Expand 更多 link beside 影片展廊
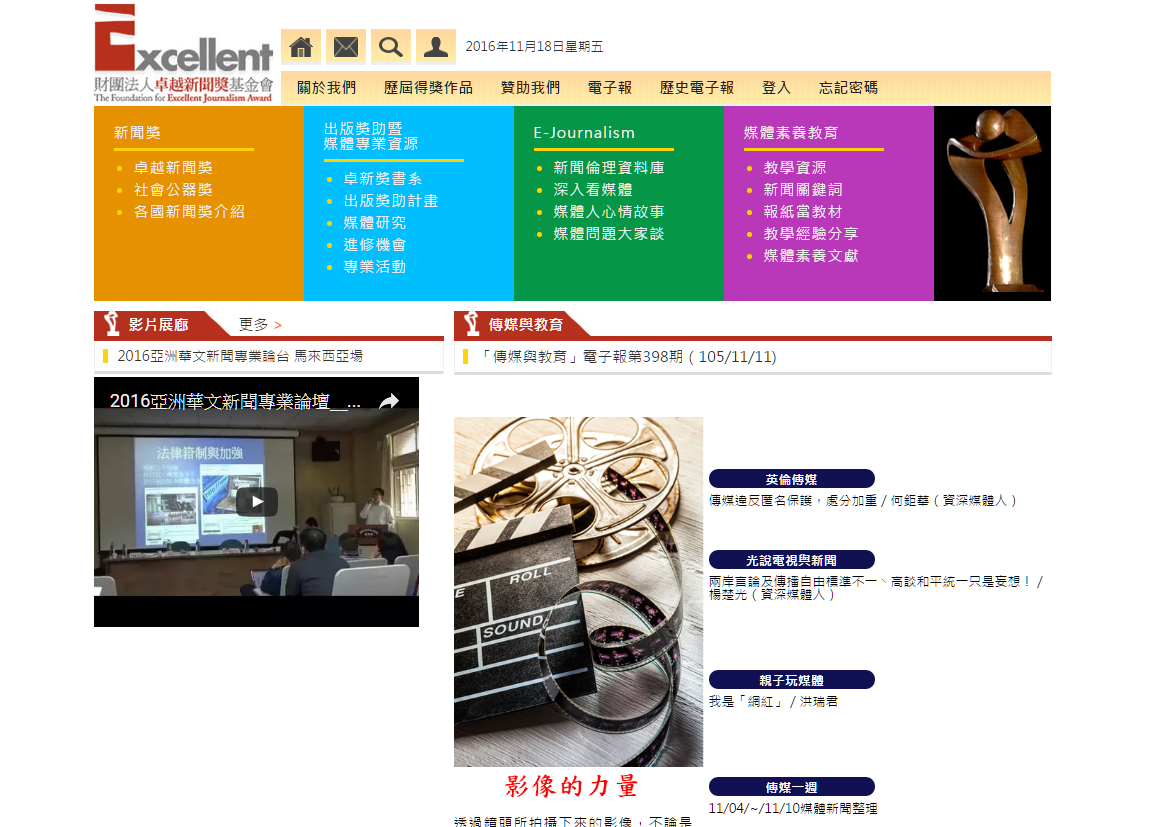The width and height of the screenshot is (1155, 827). click(260, 325)
